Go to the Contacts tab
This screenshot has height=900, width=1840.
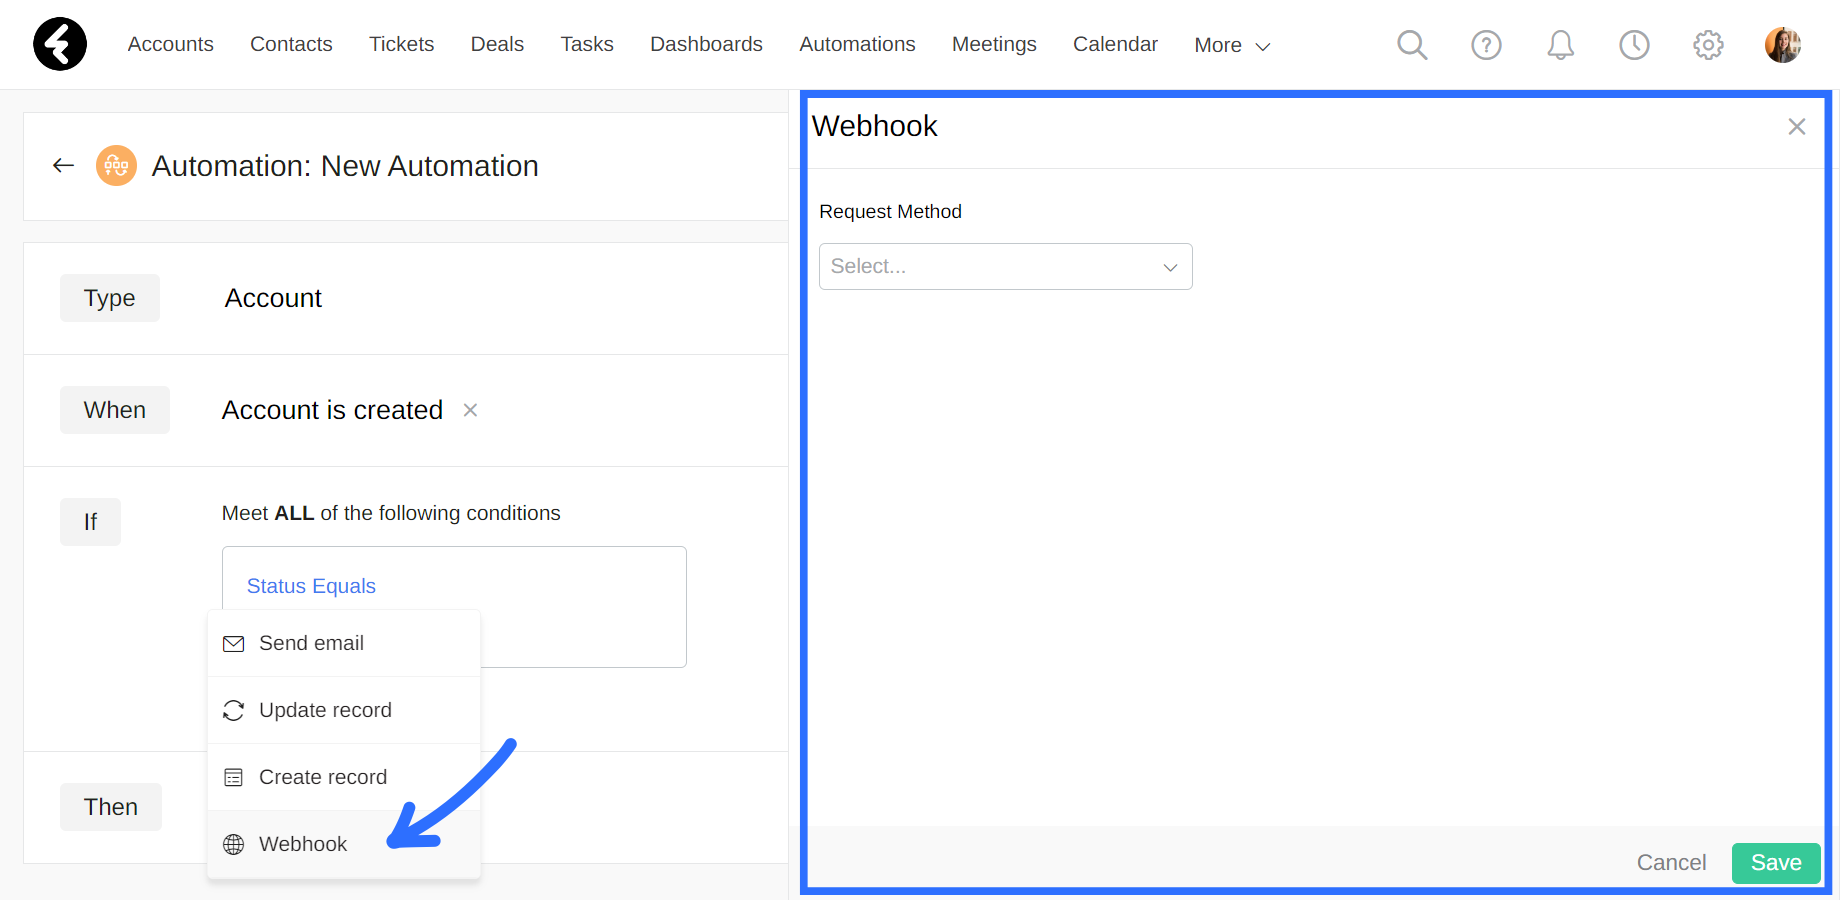291,44
